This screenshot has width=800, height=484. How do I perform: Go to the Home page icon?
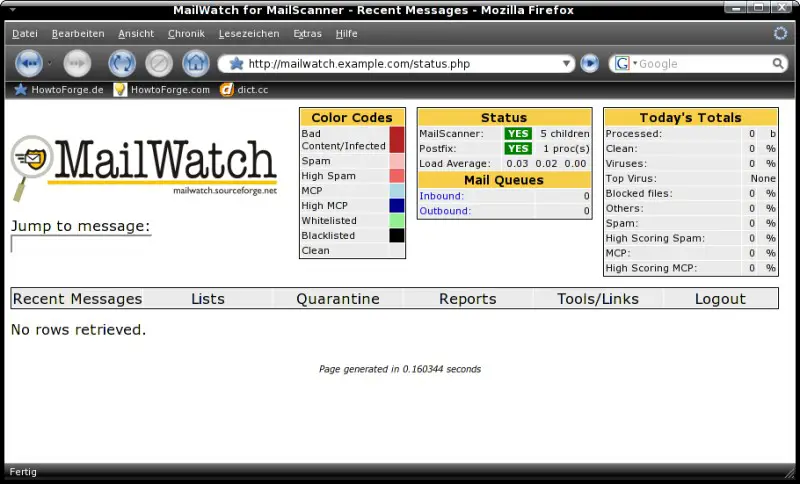pos(196,64)
